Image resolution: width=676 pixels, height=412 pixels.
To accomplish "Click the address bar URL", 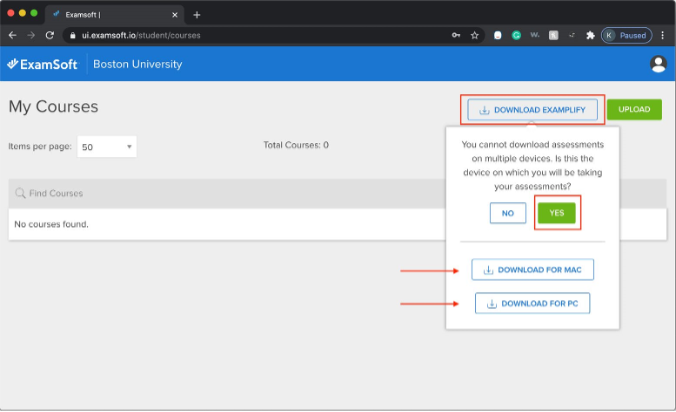I will tap(141, 35).
